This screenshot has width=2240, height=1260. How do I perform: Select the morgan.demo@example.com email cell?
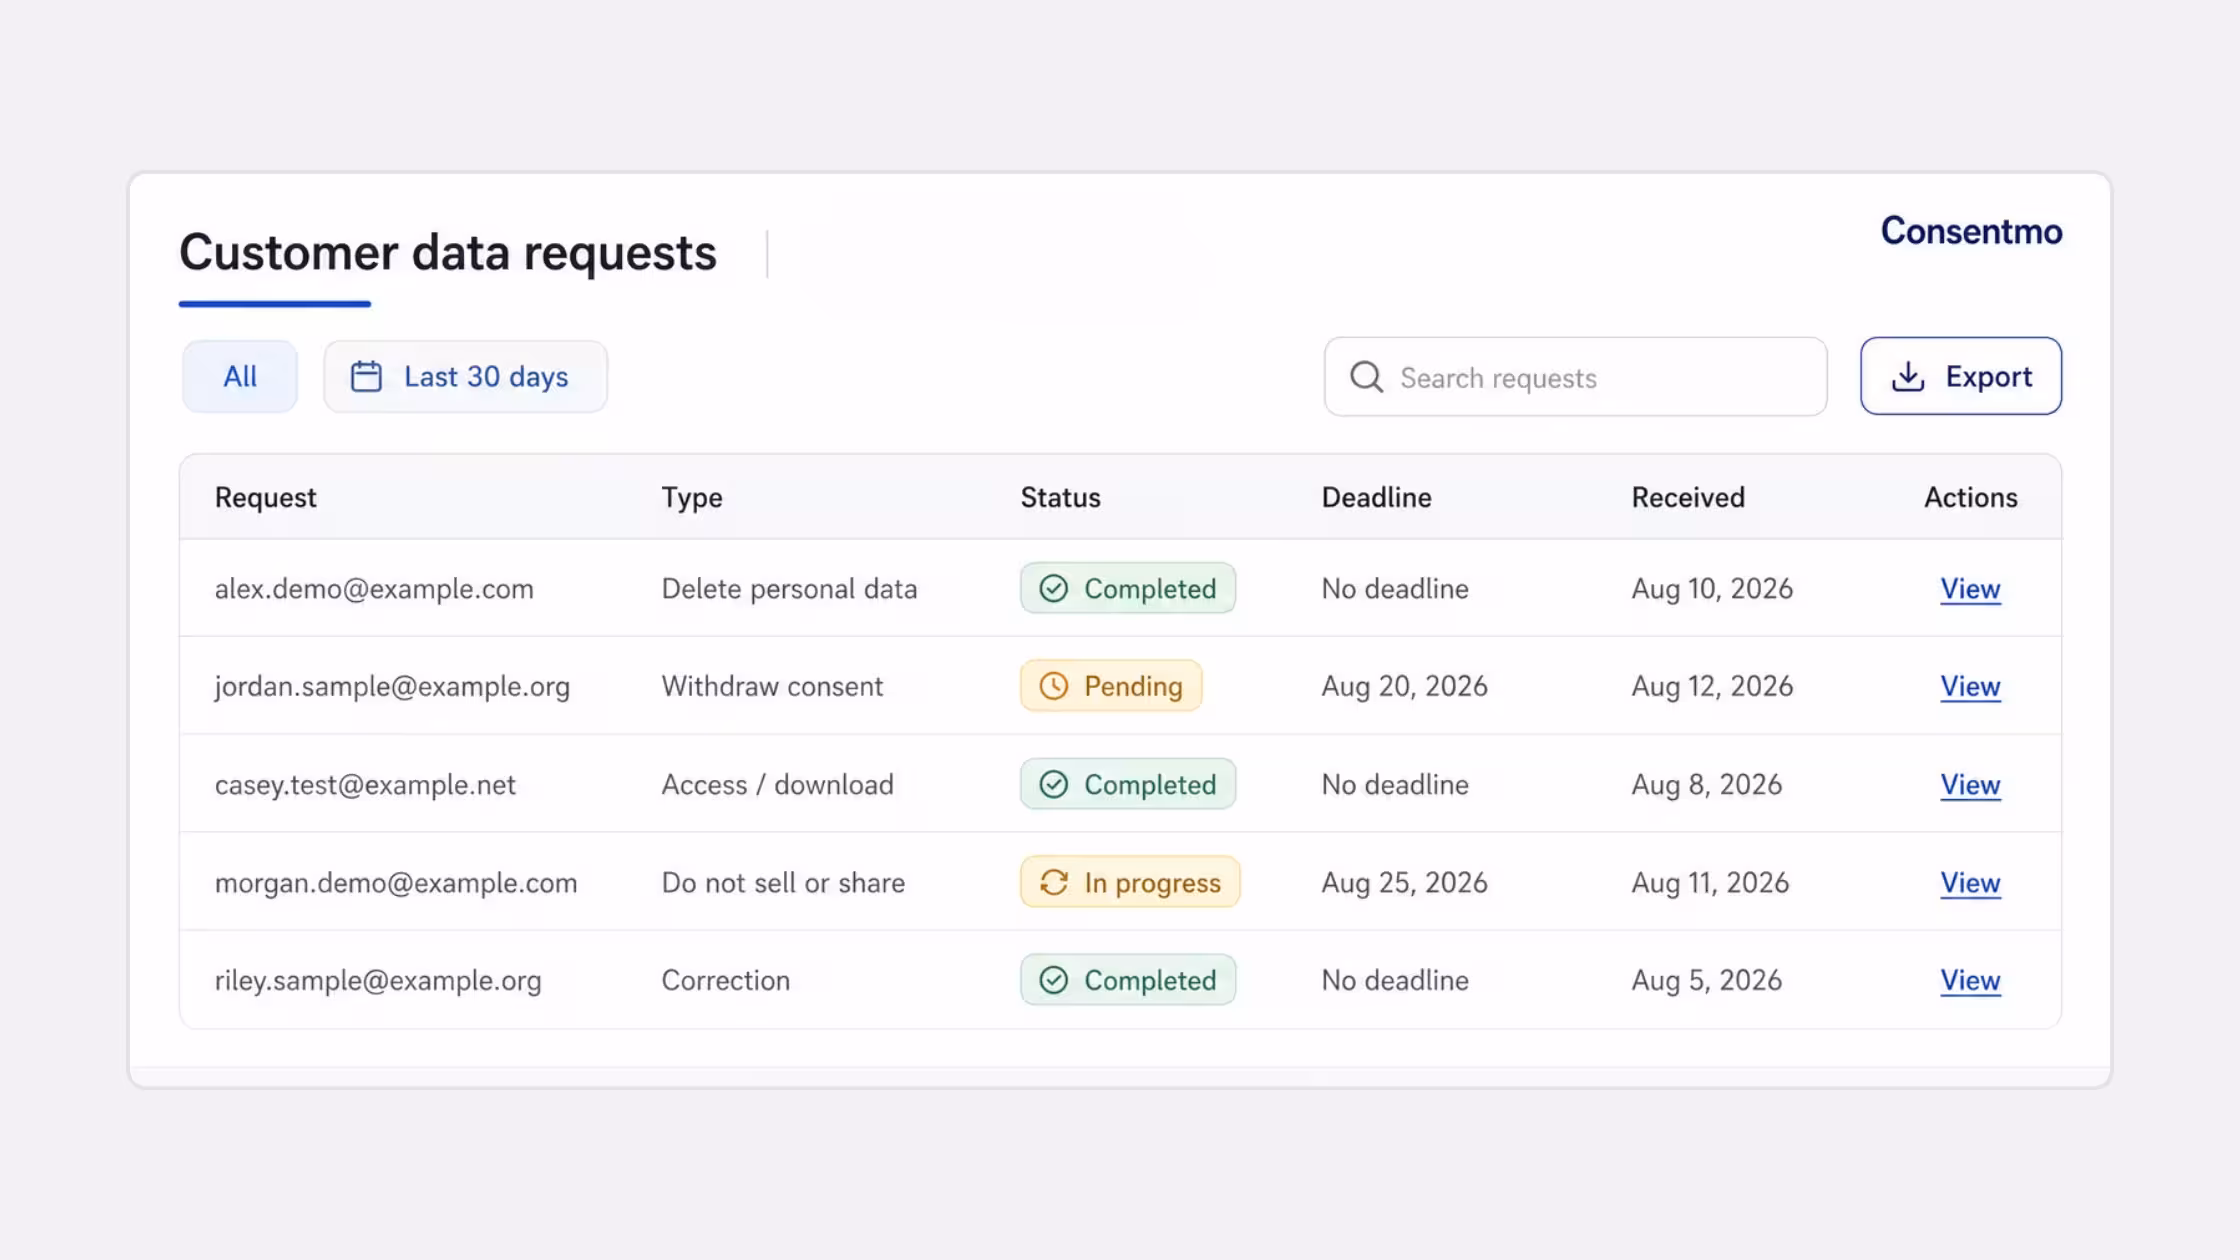point(396,883)
